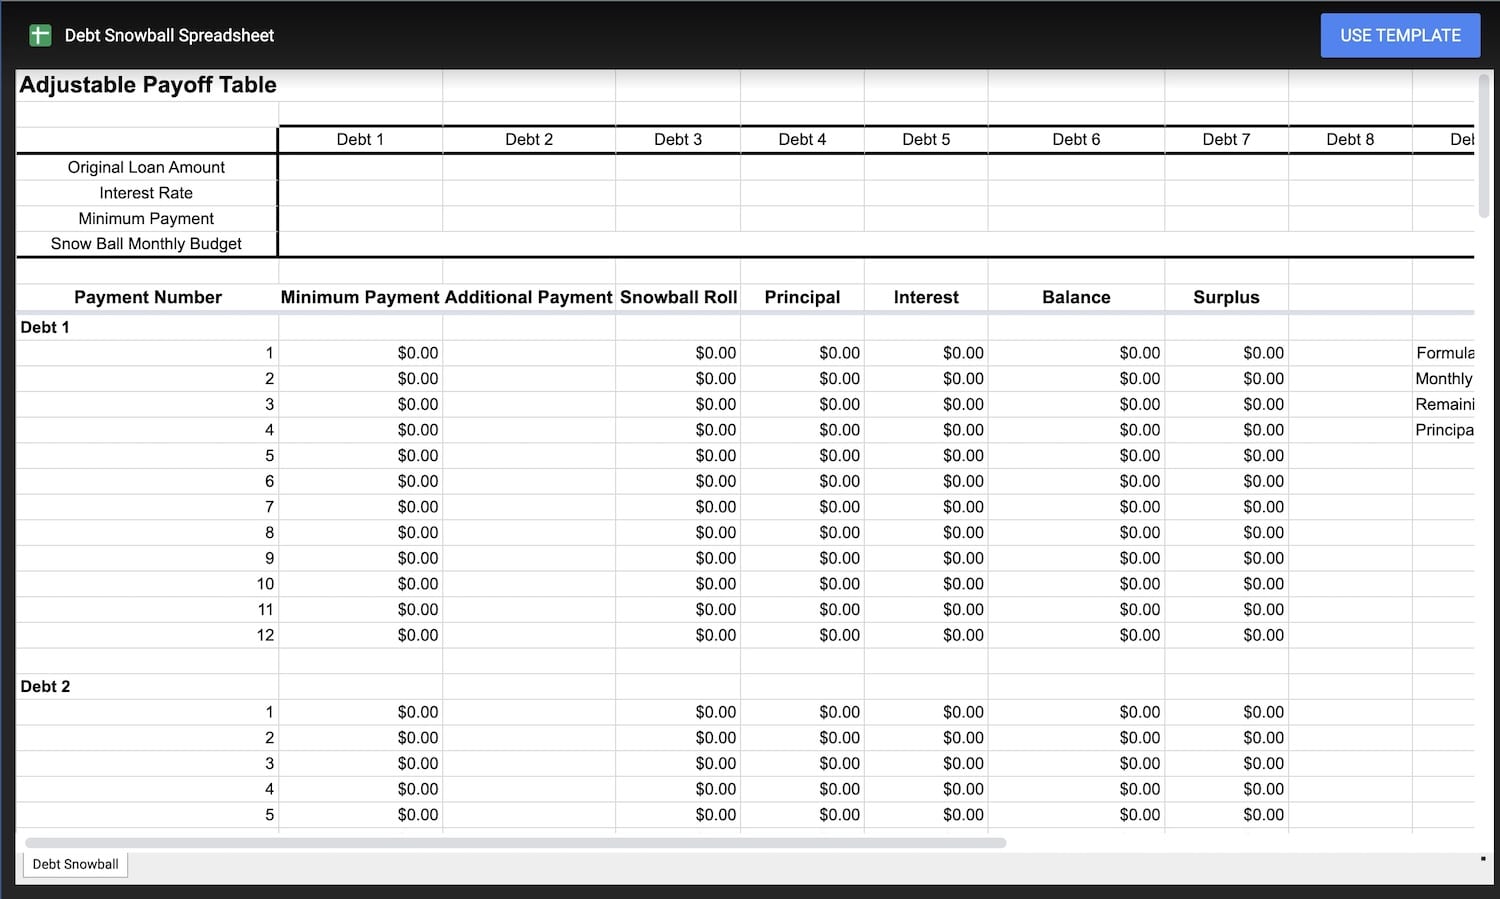
Task: Click the Snow Ball Monthly Budget label
Action: point(146,244)
